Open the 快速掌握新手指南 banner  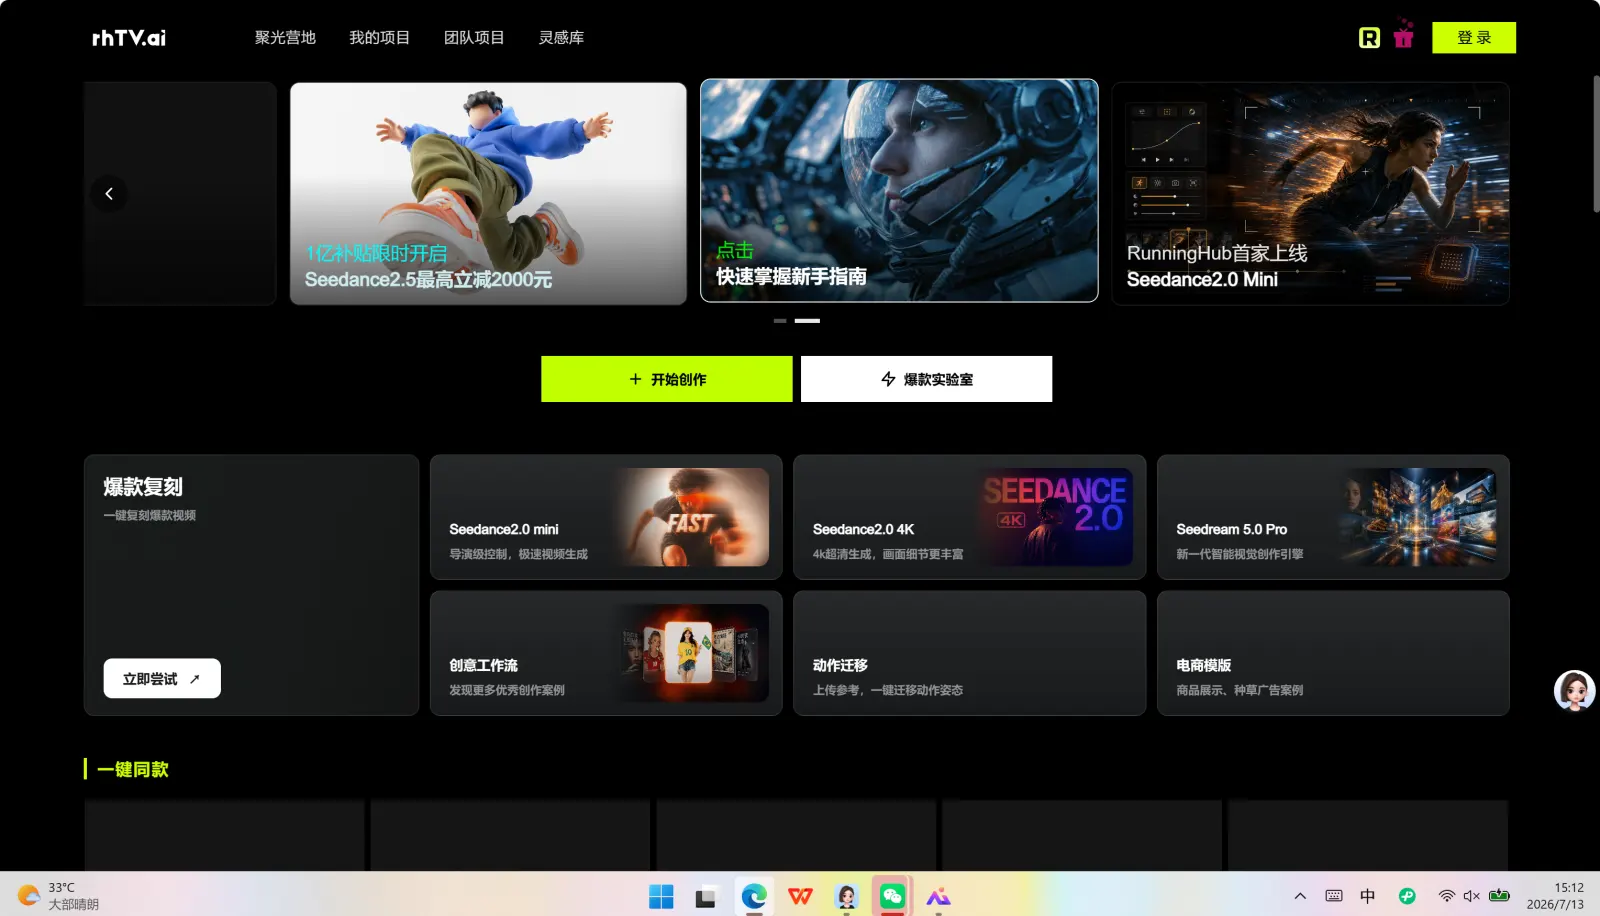coord(899,190)
